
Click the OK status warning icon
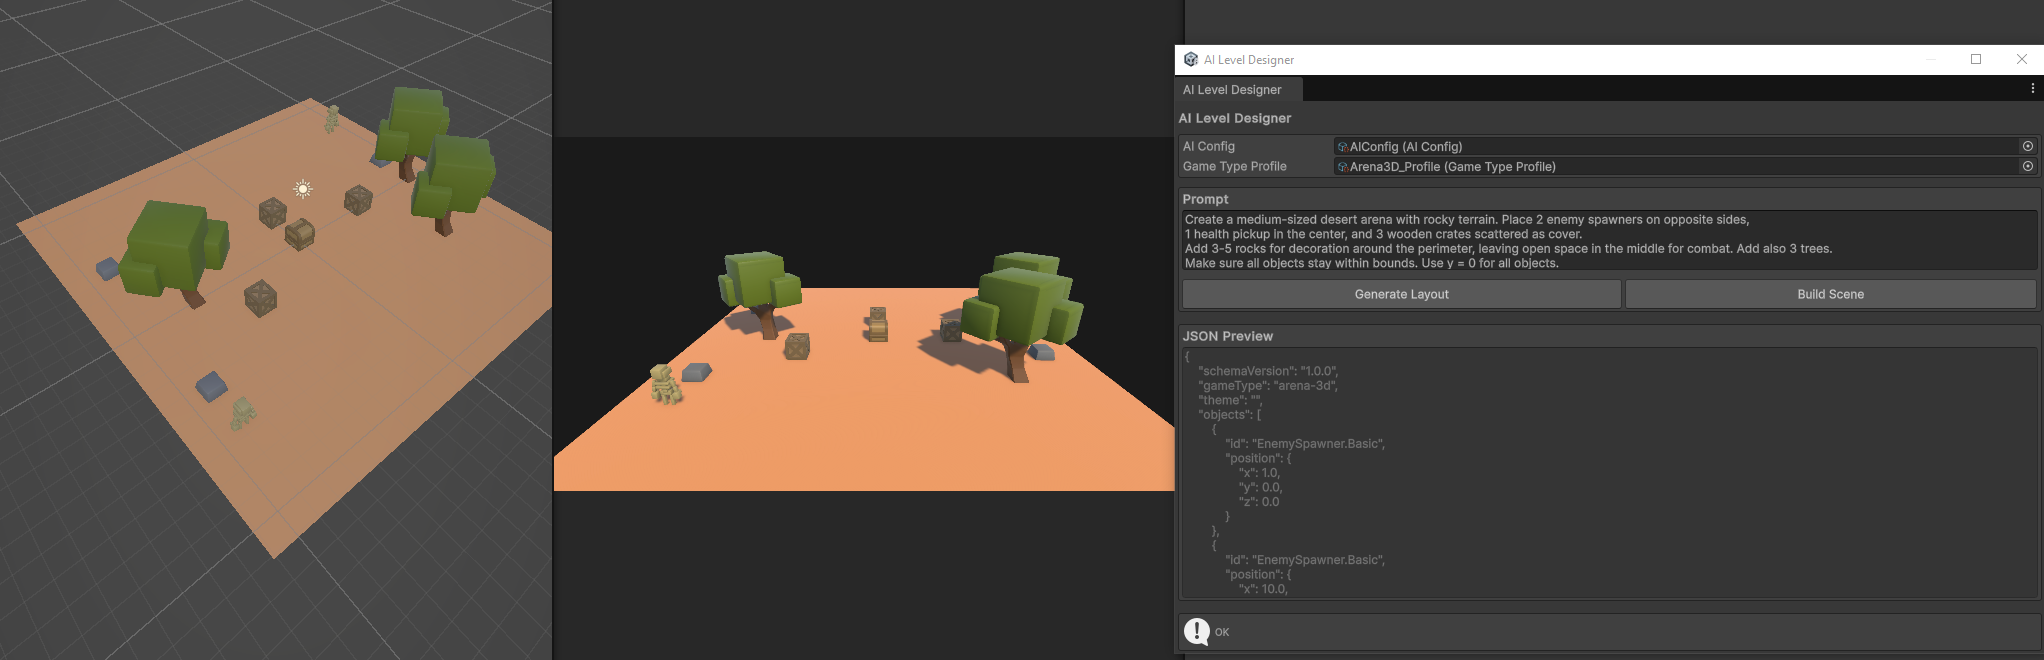[x=1196, y=631]
